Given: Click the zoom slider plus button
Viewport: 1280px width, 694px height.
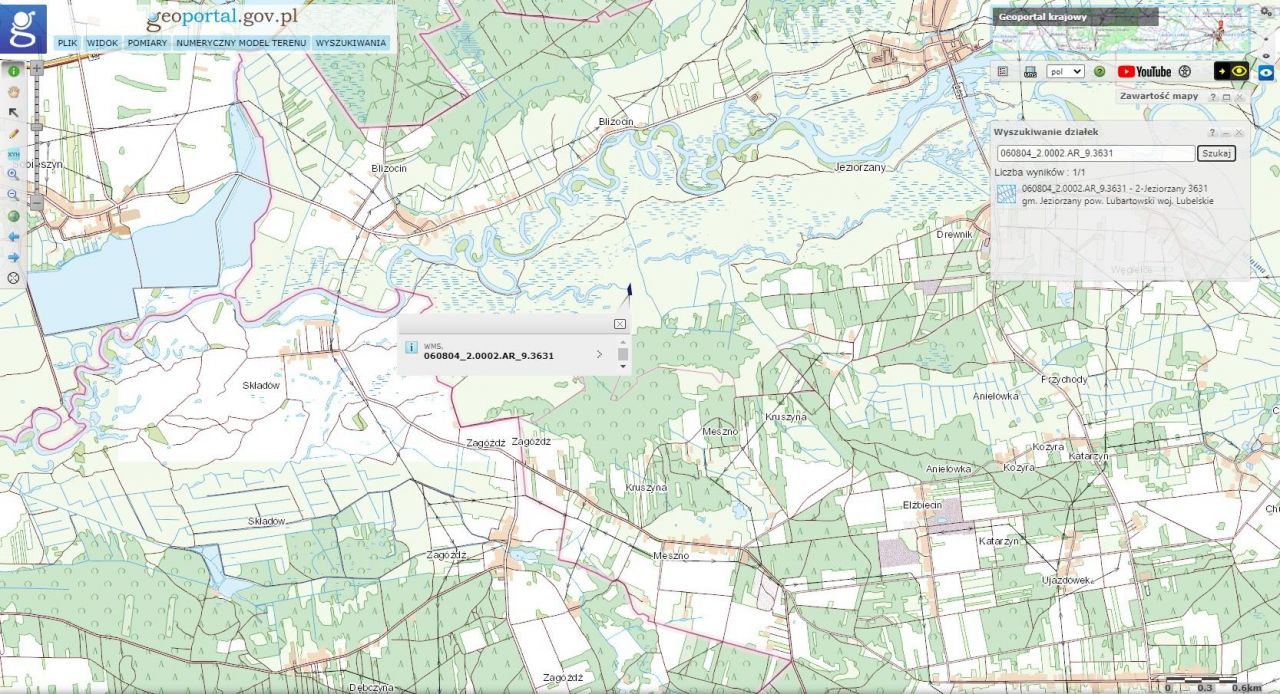Looking at the screenshot, I should point(36,69).
